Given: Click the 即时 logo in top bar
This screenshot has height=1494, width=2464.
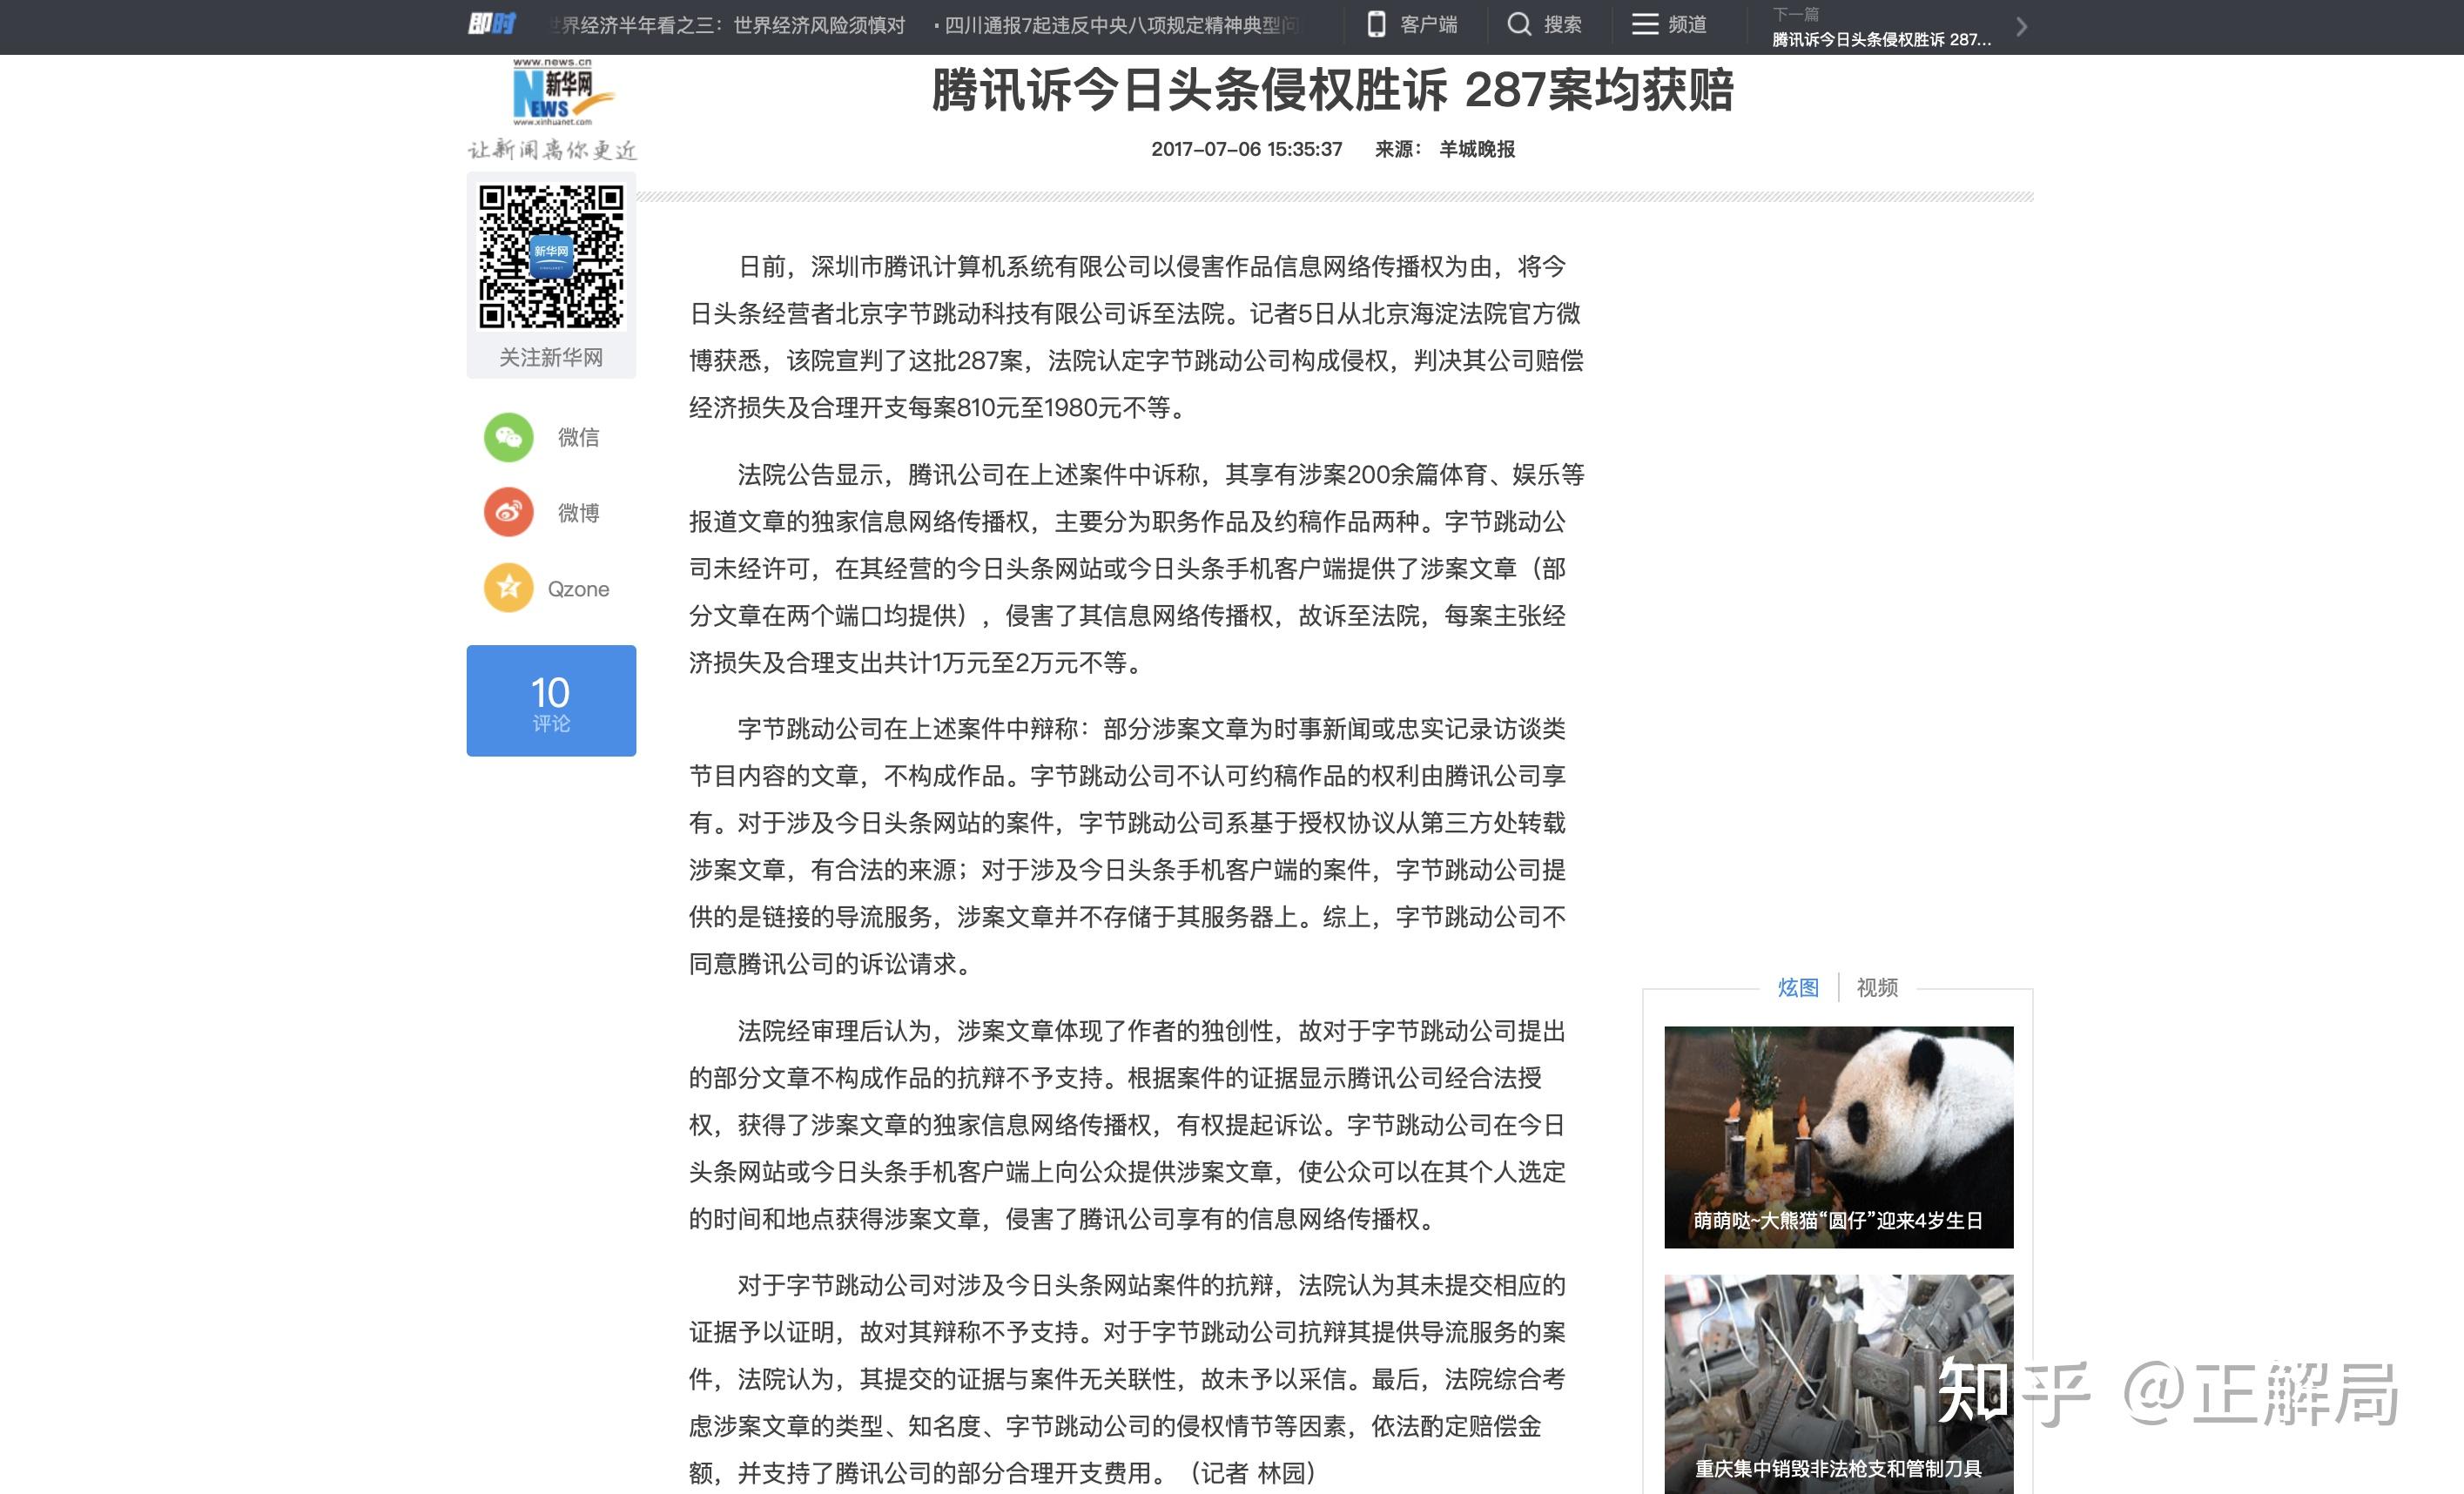Looking at the screenshot, I should (491, 24).
